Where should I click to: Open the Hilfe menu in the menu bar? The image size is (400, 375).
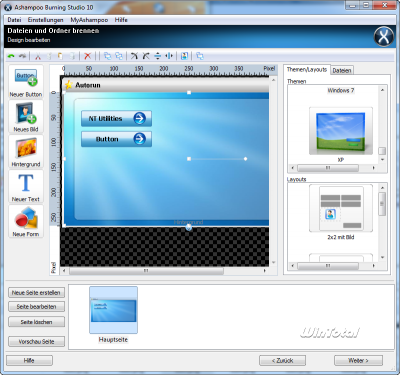tap(121, 20)
